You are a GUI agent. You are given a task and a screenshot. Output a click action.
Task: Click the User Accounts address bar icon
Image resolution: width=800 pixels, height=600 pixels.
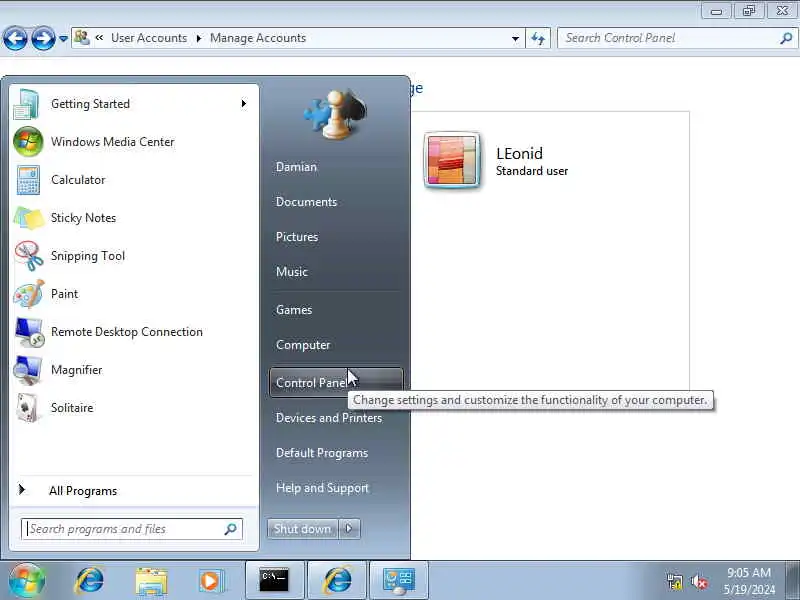(82, 37)
